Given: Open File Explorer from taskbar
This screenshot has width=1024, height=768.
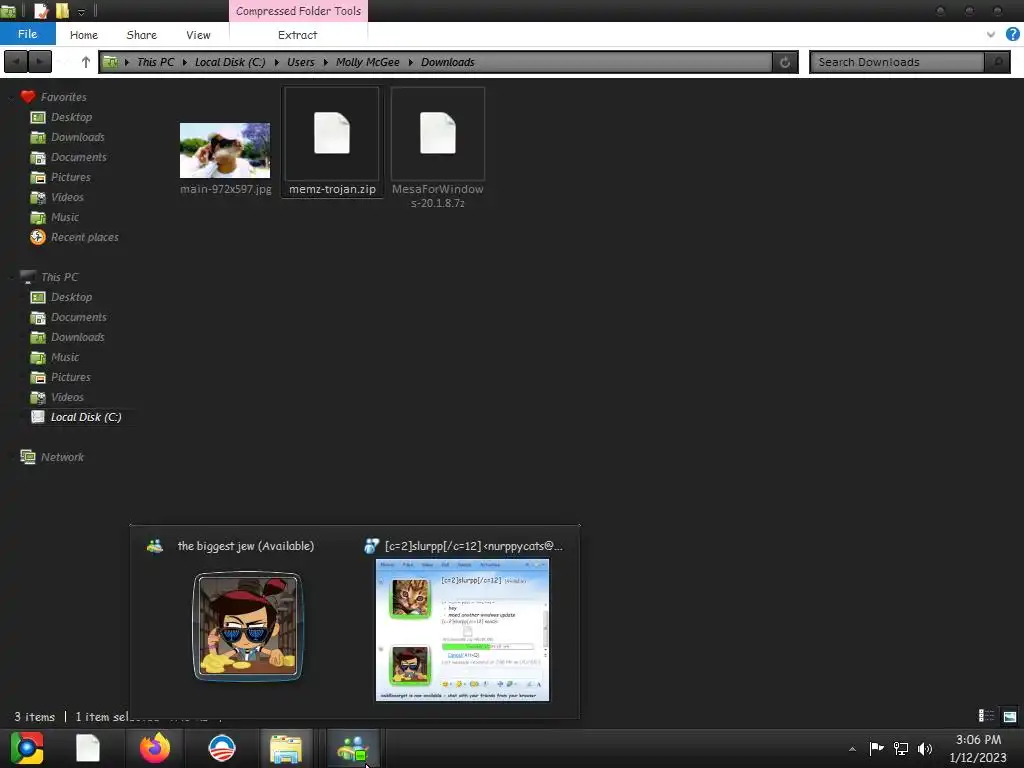Looking at the screenshot, I should click(x=285, y=748).
